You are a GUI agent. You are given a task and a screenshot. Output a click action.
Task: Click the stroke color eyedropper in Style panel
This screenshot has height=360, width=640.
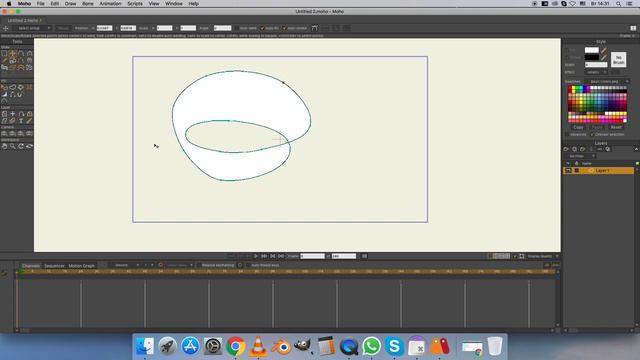(x=604, y=58)
